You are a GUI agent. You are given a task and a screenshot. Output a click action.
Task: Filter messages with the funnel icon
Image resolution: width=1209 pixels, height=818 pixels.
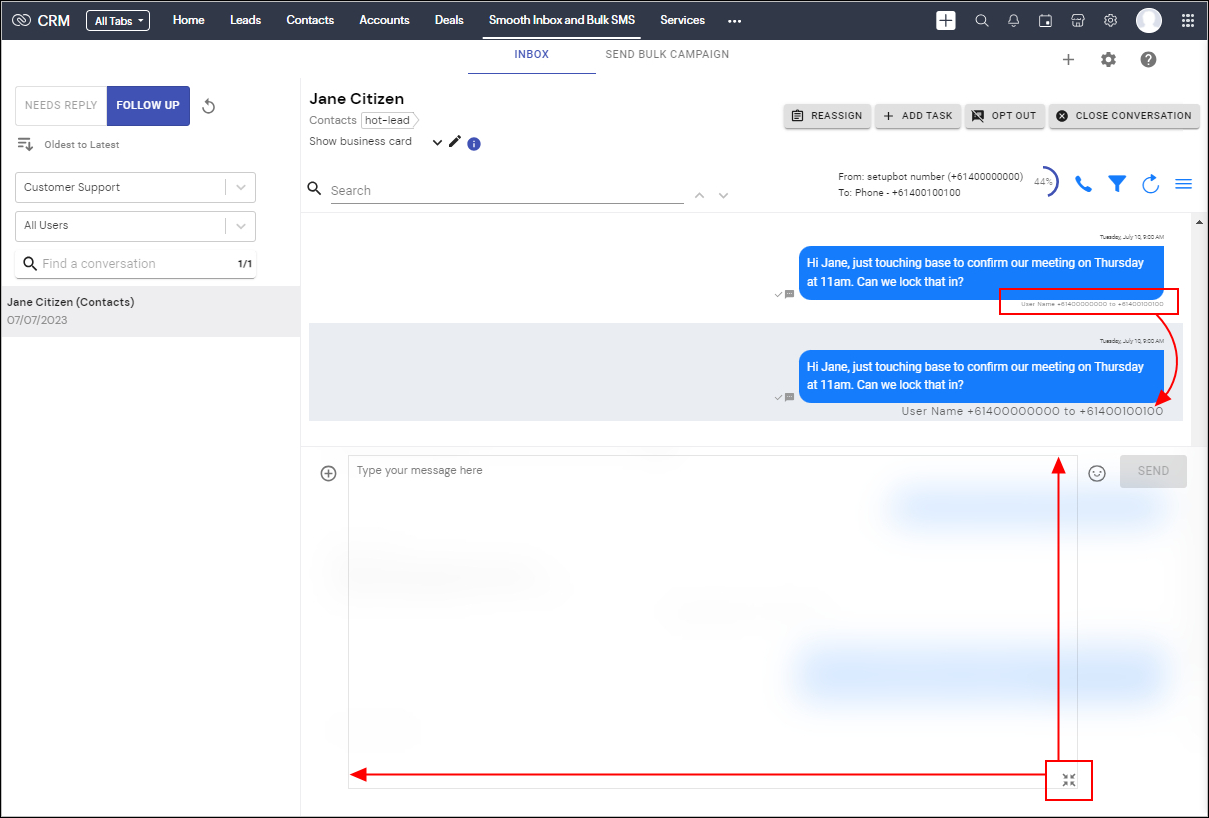[1117, 183]
